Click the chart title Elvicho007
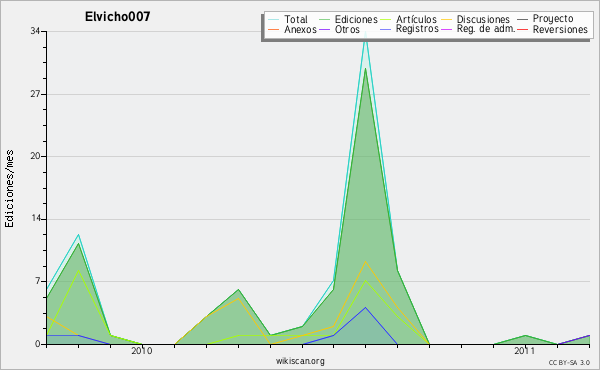The height and width of the screenshot is (370, 600). click(x=117, y=16)
